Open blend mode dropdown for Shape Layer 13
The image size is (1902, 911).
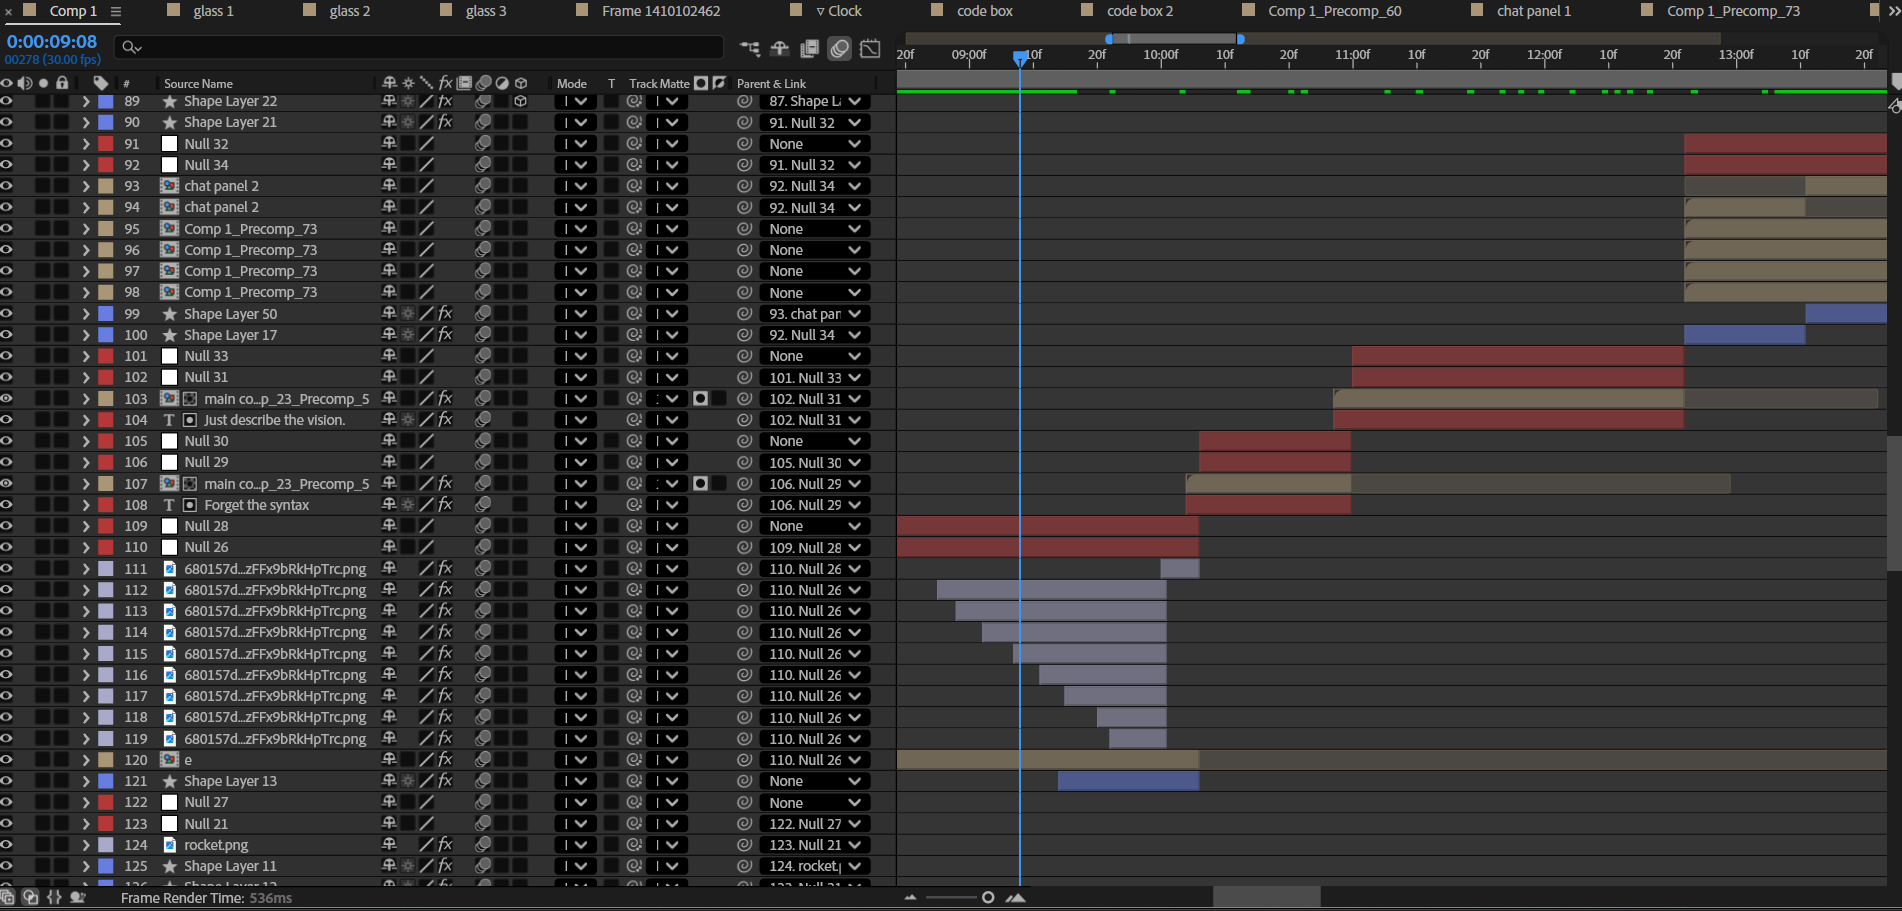[574, 781]
